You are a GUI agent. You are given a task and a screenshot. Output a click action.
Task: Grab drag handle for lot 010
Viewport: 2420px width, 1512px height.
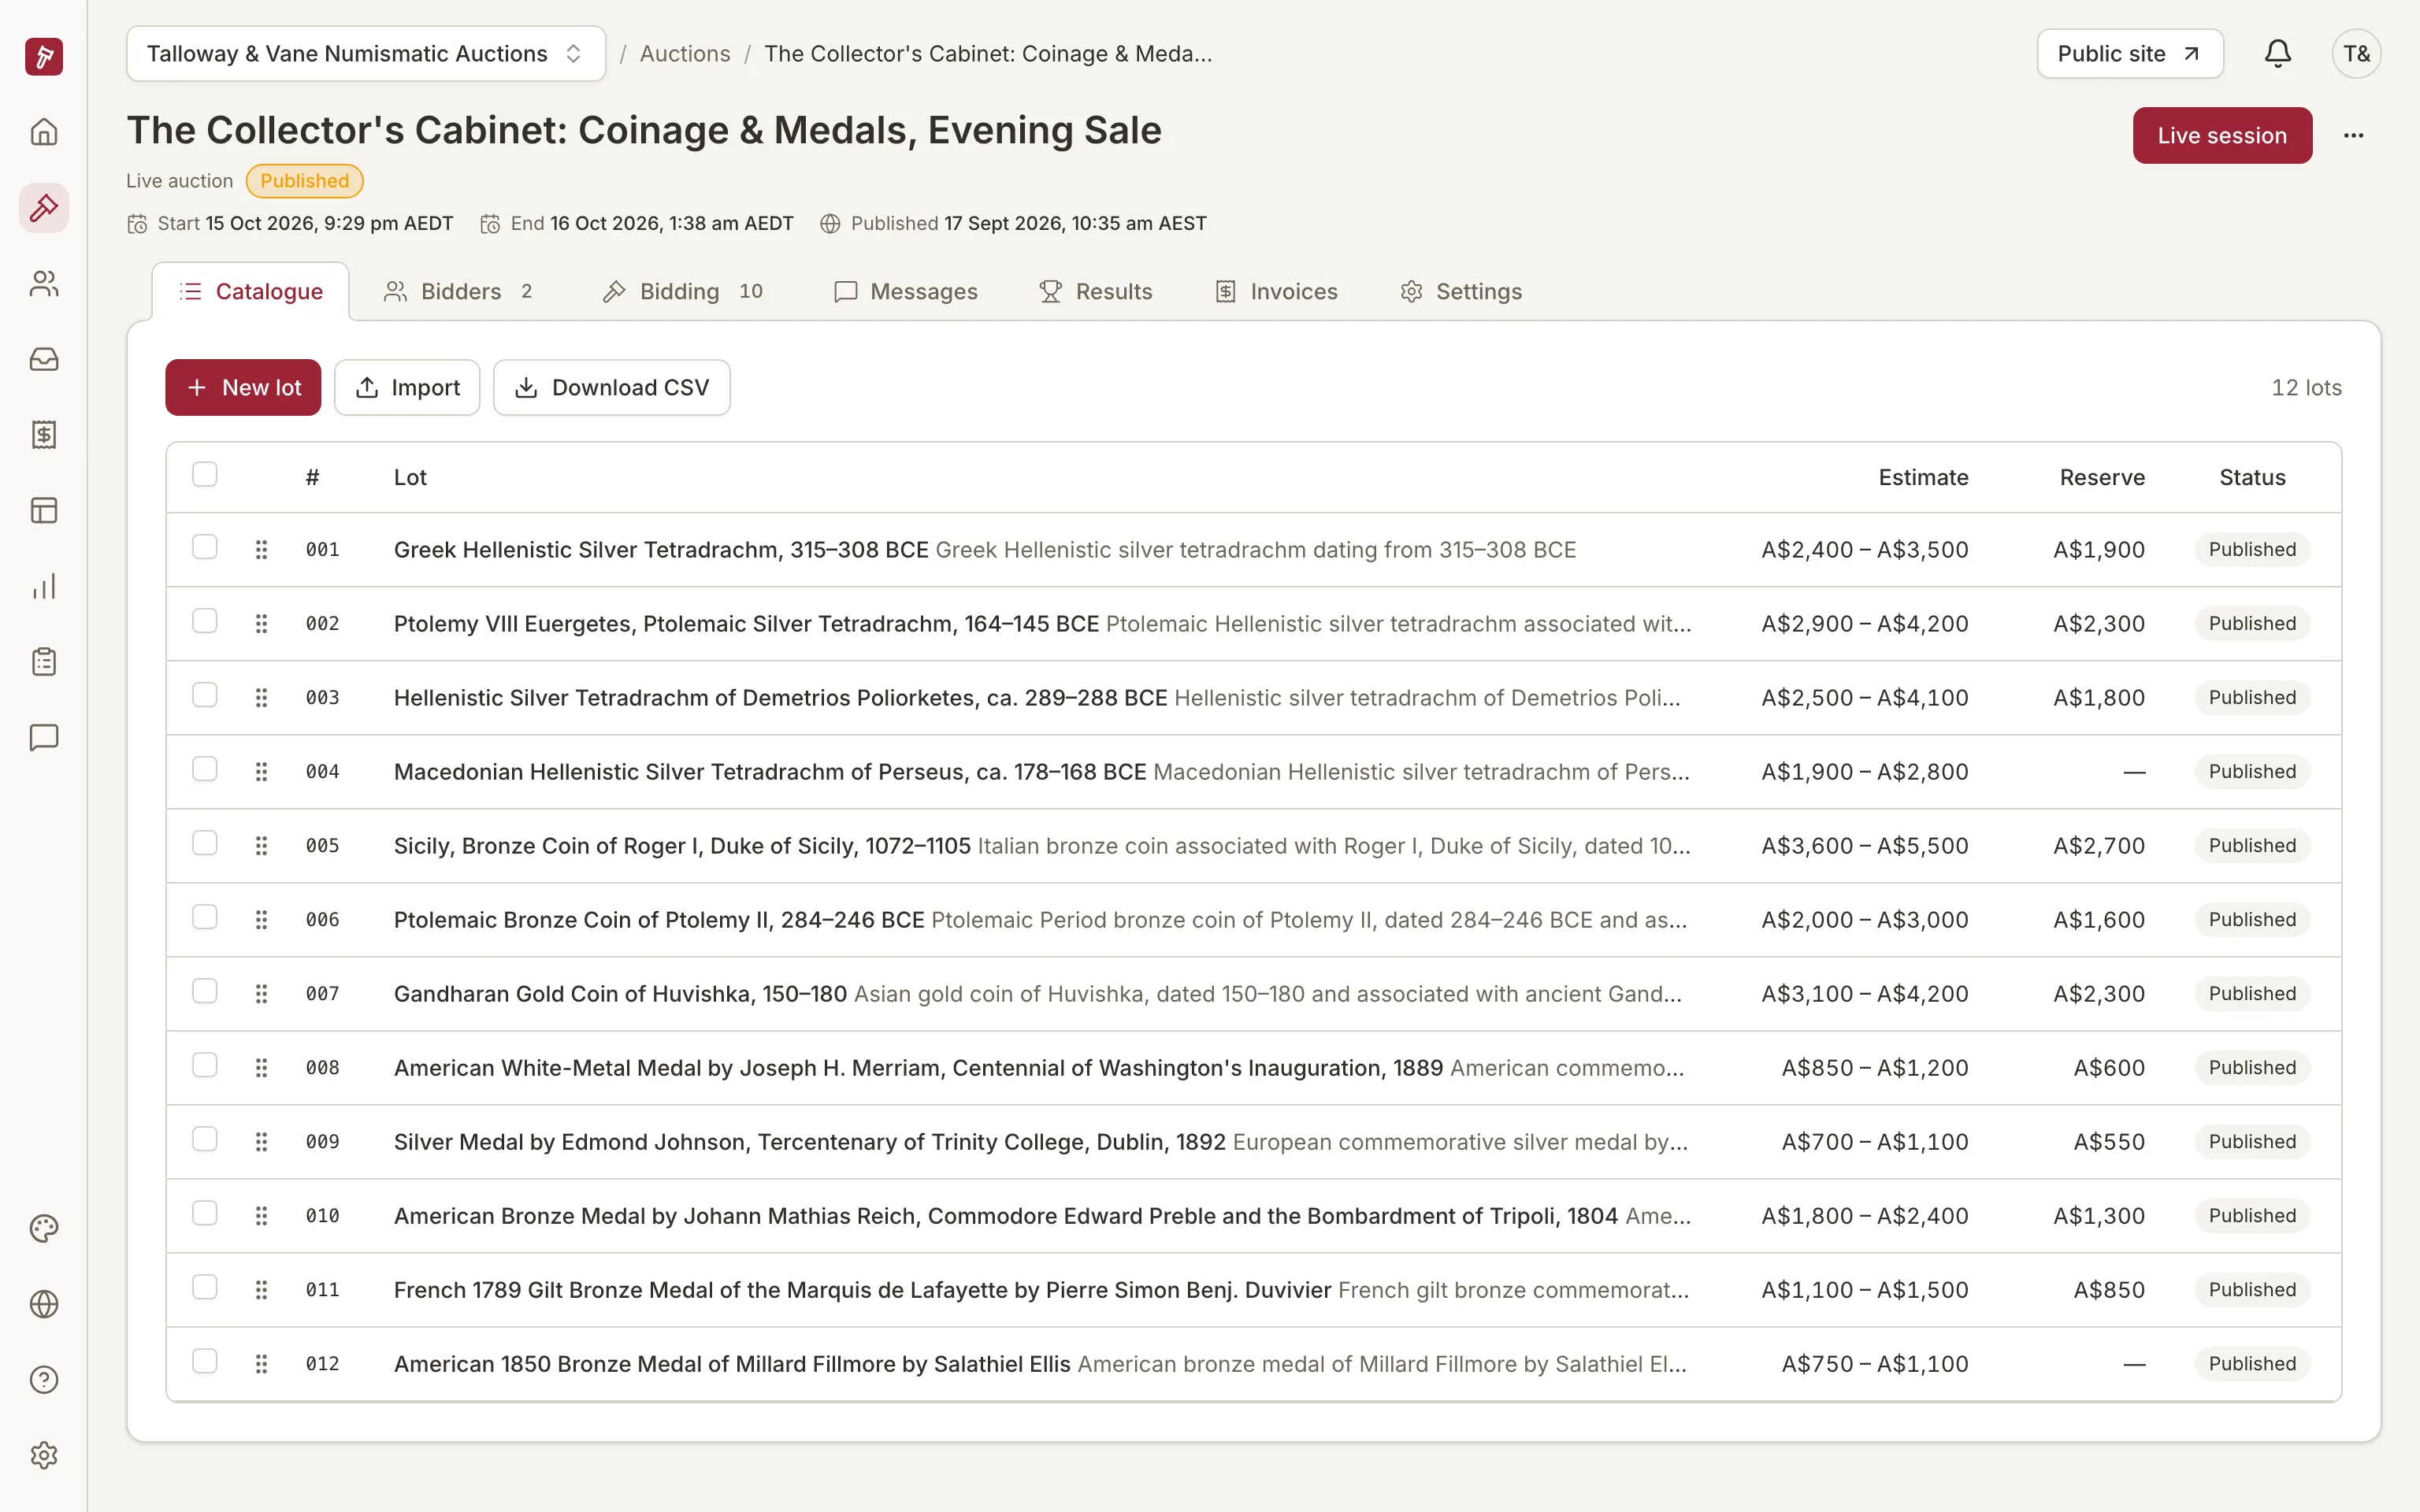[x=261, y=1216]
